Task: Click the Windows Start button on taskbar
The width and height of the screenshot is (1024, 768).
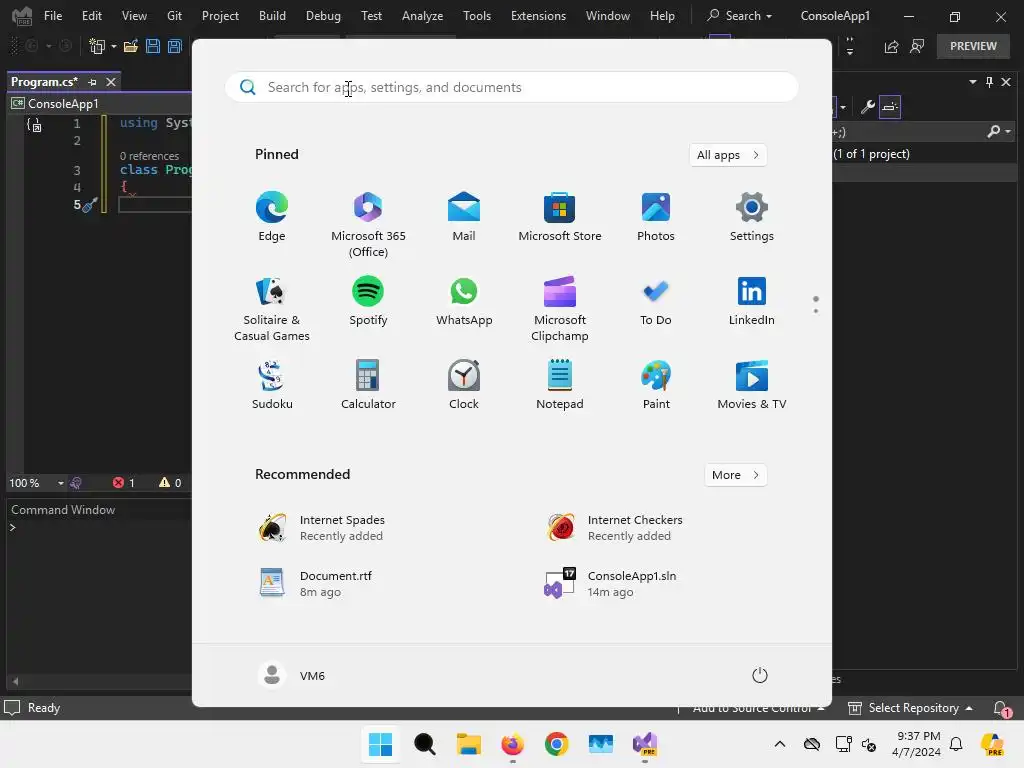Action: coord(380,744)
